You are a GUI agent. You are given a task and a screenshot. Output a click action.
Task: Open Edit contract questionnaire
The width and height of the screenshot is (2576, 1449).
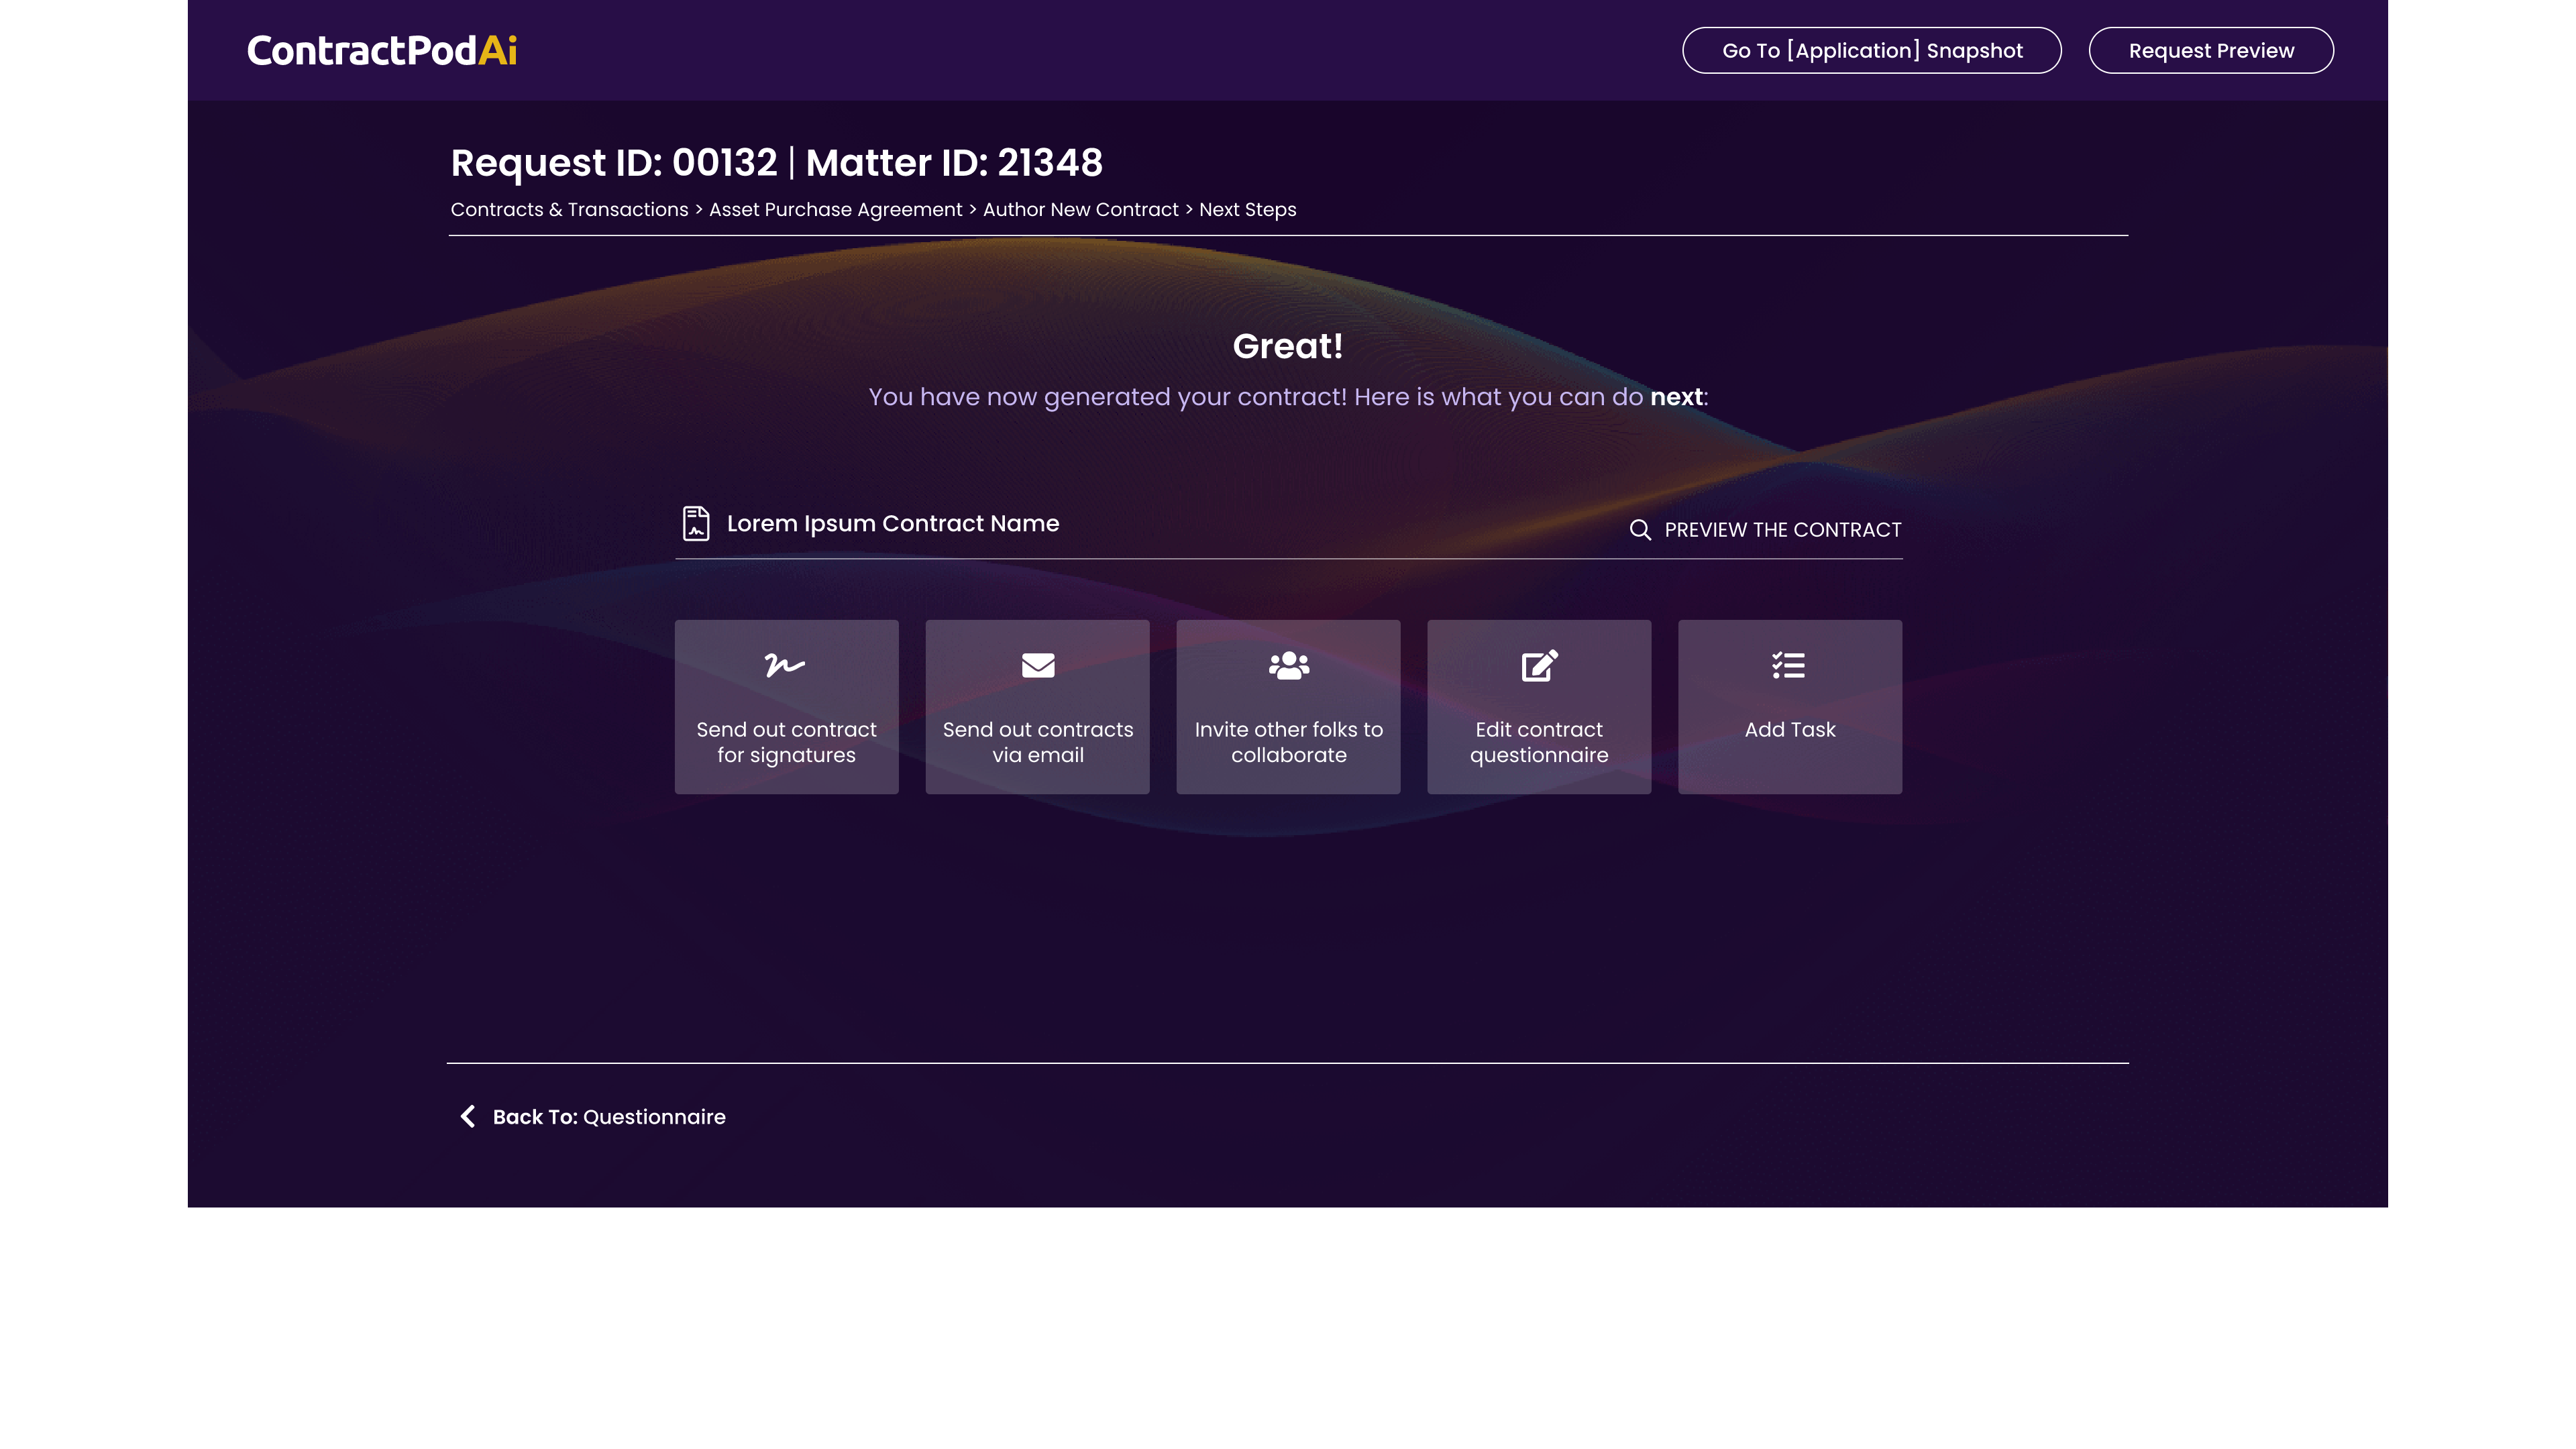[x=1539, y=706]
